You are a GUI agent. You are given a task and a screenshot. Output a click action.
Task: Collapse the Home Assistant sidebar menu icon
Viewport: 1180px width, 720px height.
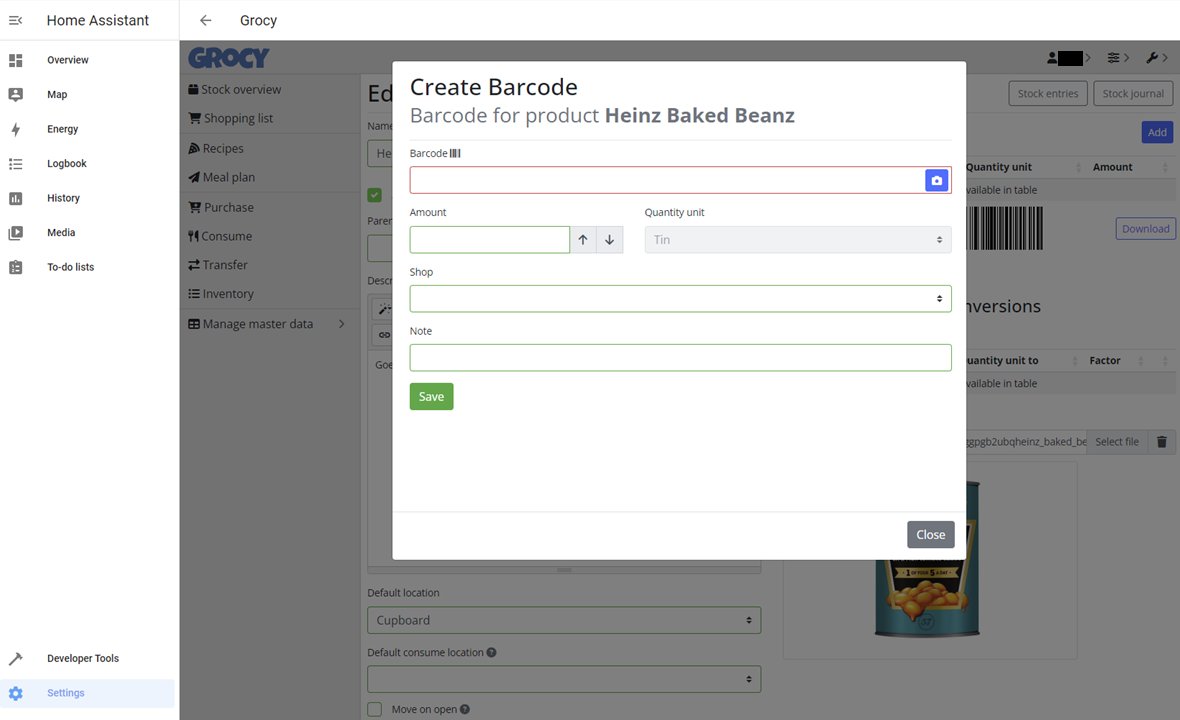point(15,20)
